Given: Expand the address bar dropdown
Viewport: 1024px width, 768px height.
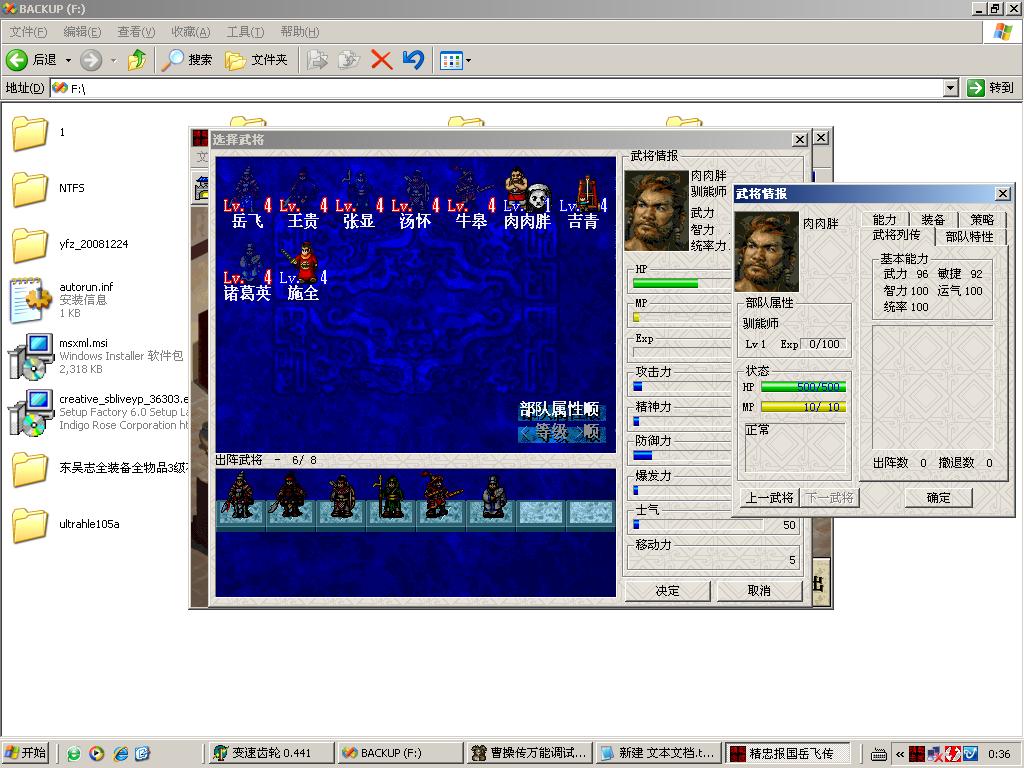Looking at the screenshot, I should pyautogui.click(x=951, y=88).
